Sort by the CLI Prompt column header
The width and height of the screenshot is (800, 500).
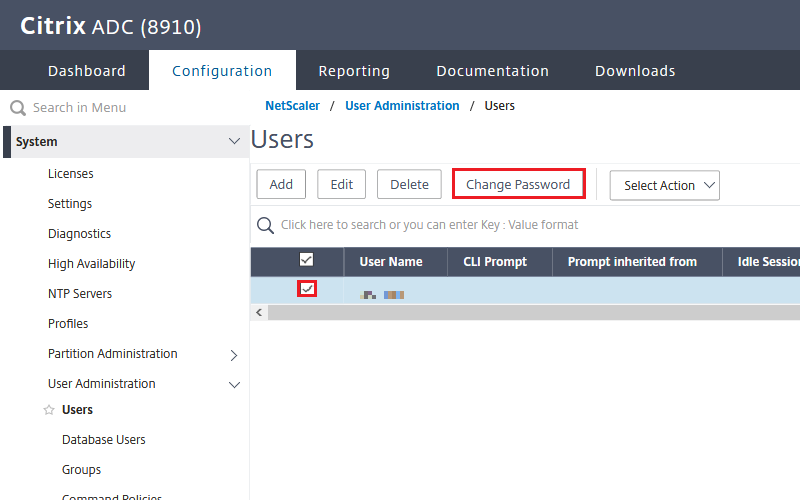tap(495, 262)
